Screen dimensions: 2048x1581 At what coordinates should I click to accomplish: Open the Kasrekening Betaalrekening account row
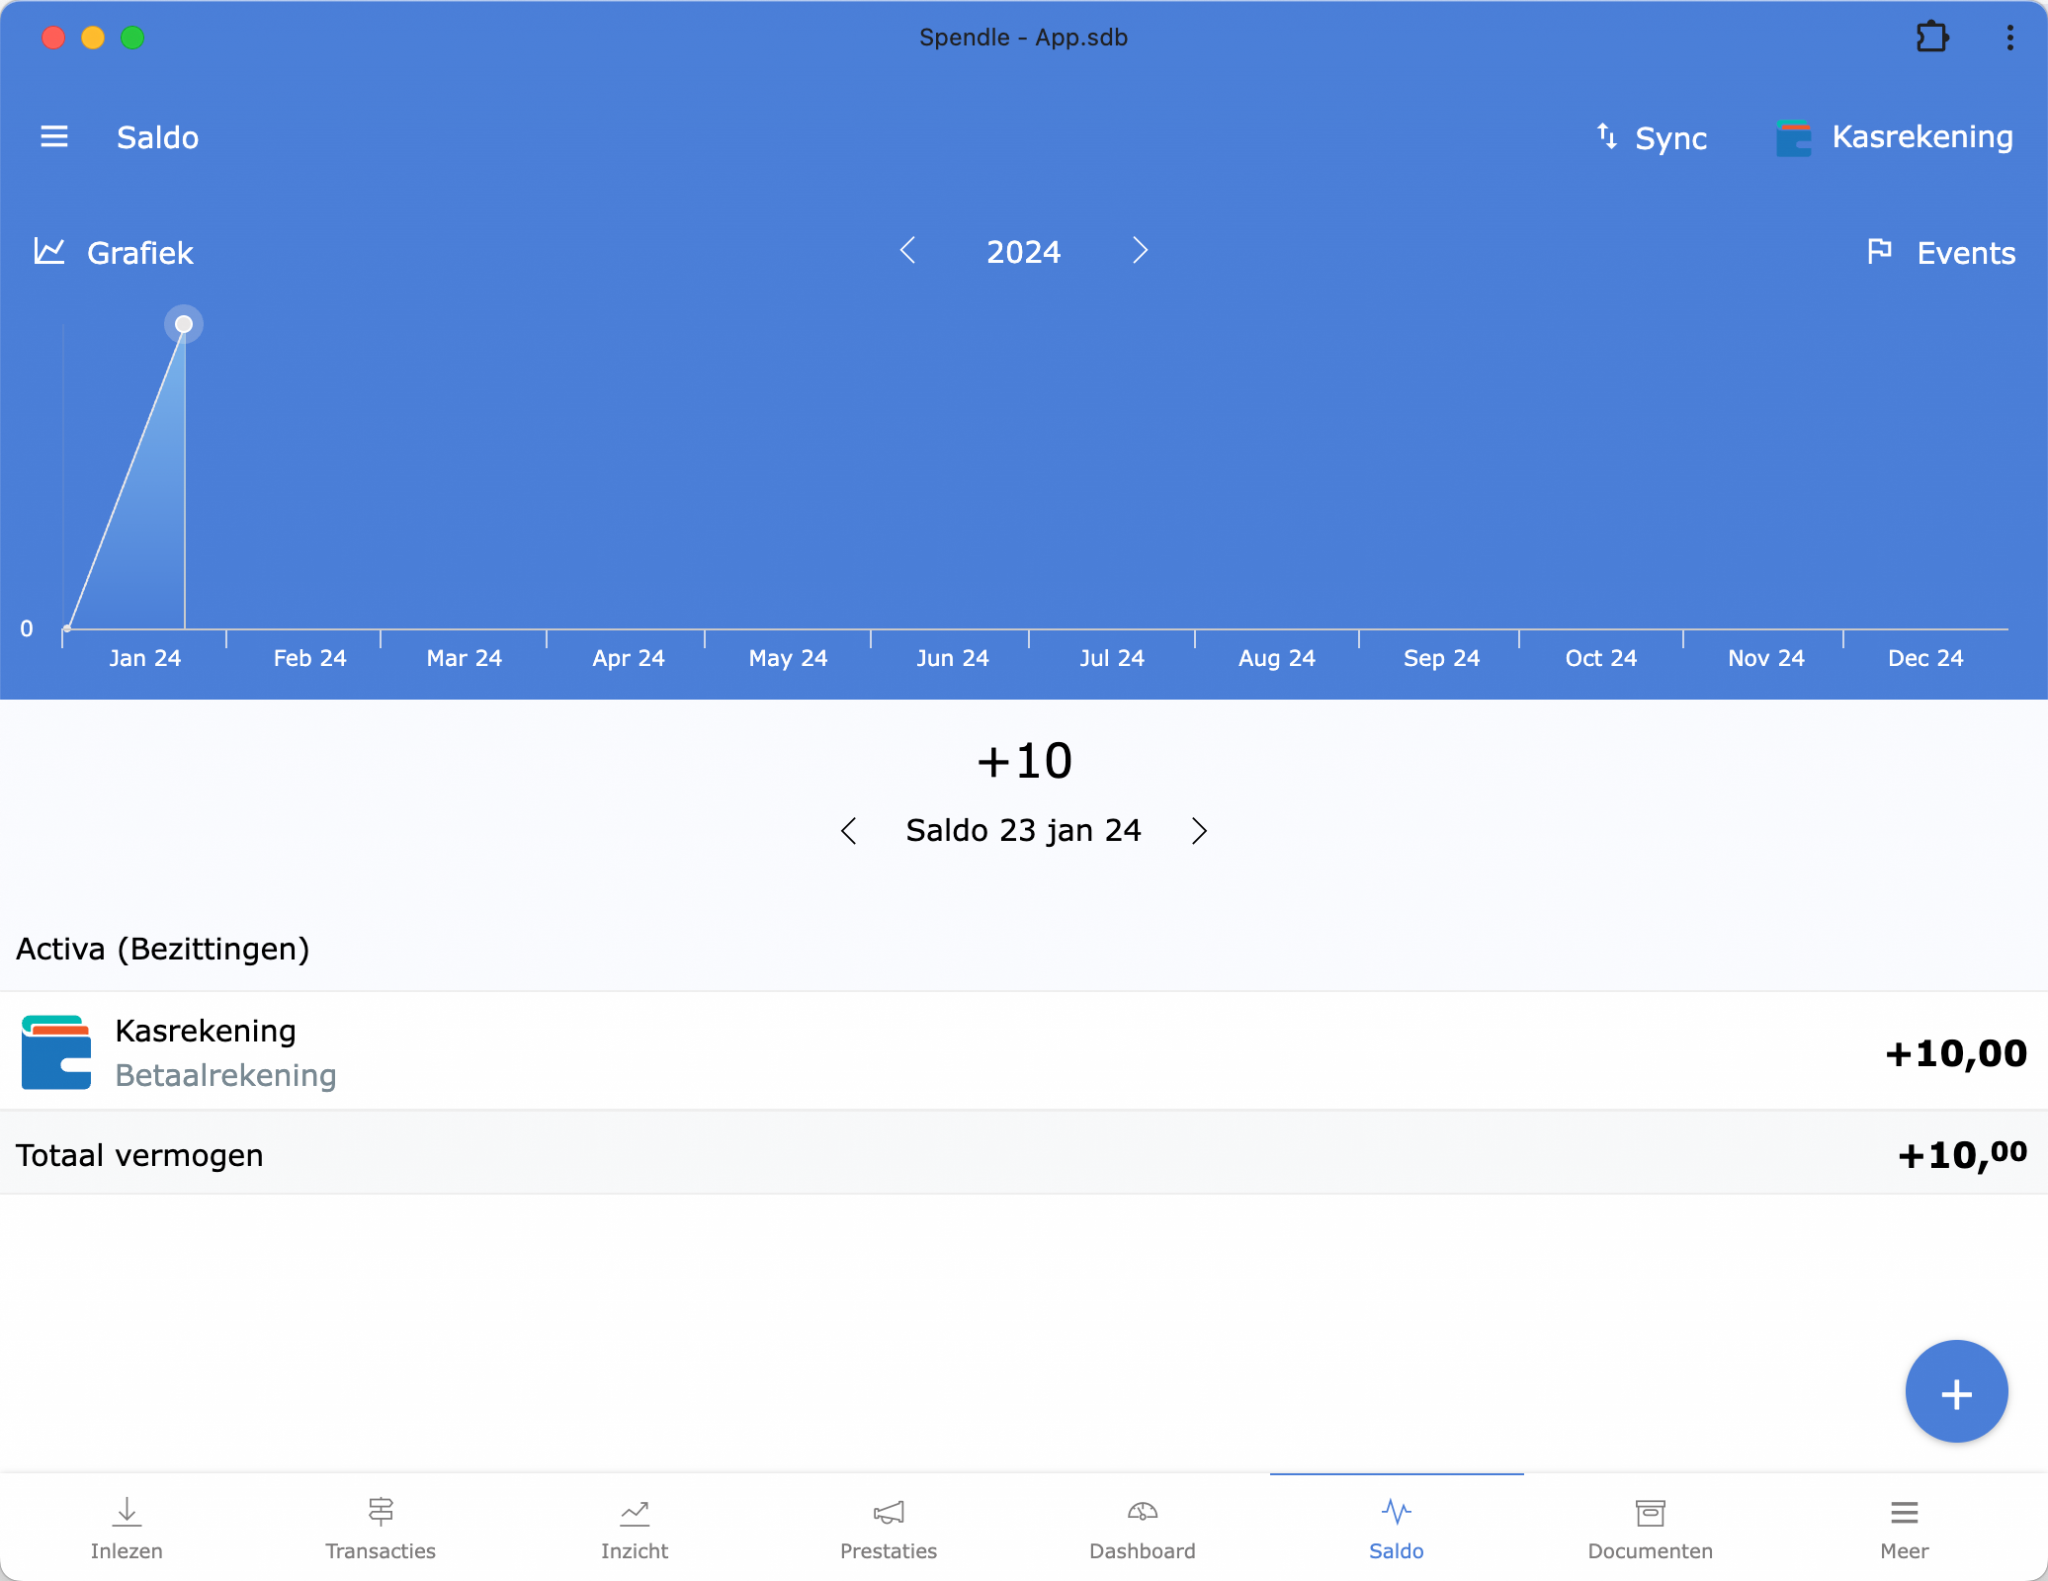1024,1052
